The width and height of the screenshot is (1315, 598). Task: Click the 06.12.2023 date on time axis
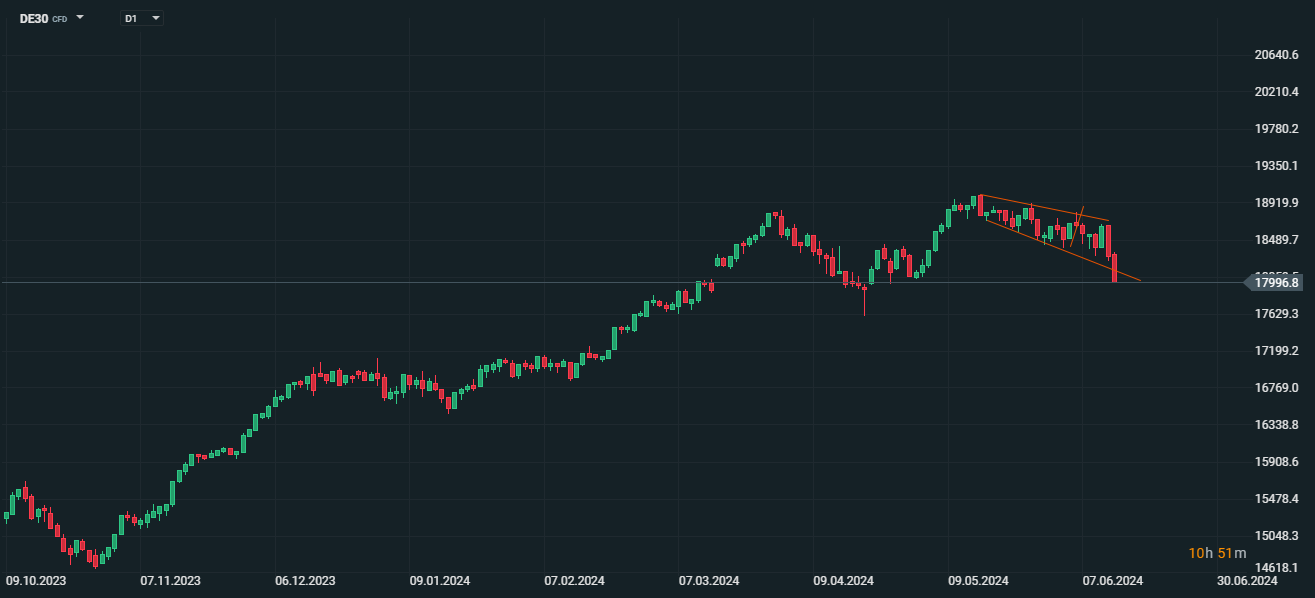(x=305, y=580)
